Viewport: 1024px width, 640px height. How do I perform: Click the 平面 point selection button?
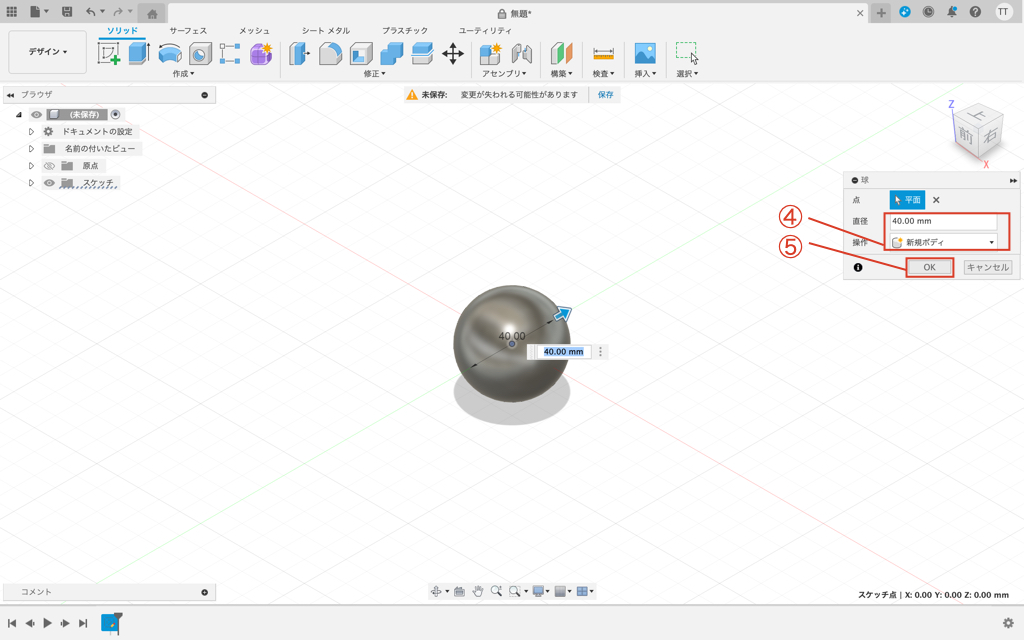coord(907,200)
